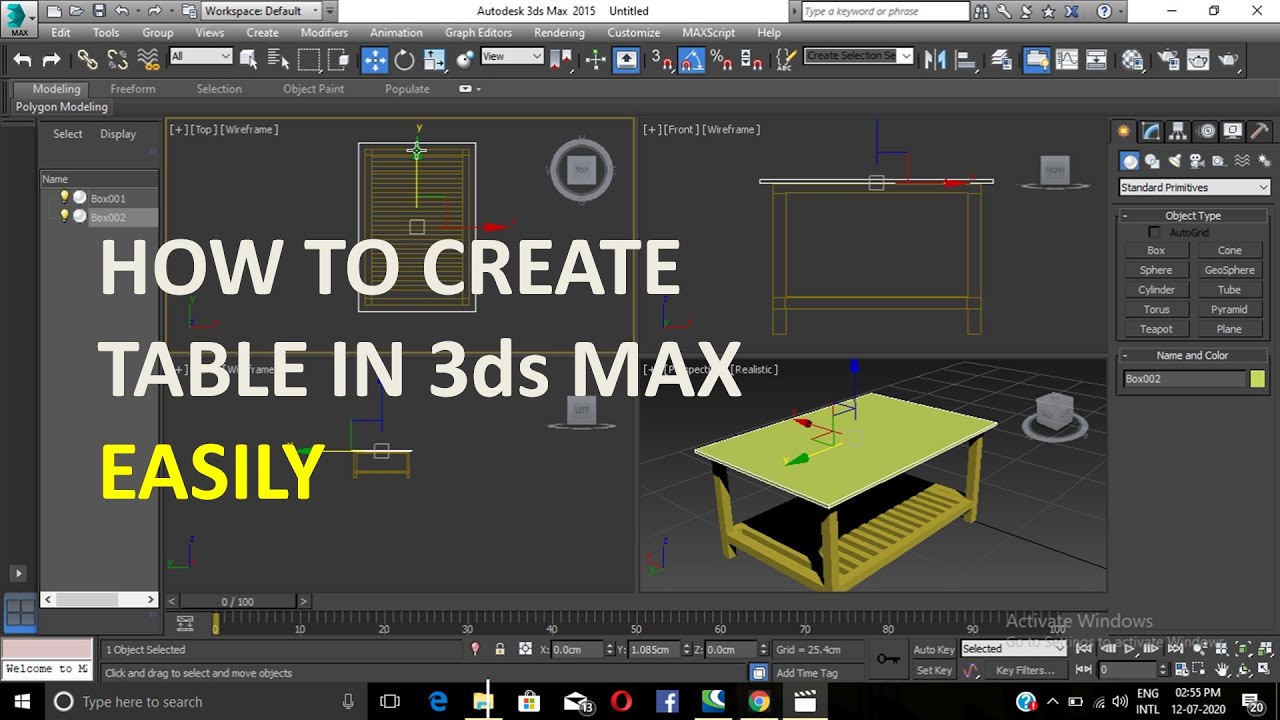Toggle Percent Snap in toolbar
Image resolution: width=1280 pixels, height=720 pixels.
[721, 60]
